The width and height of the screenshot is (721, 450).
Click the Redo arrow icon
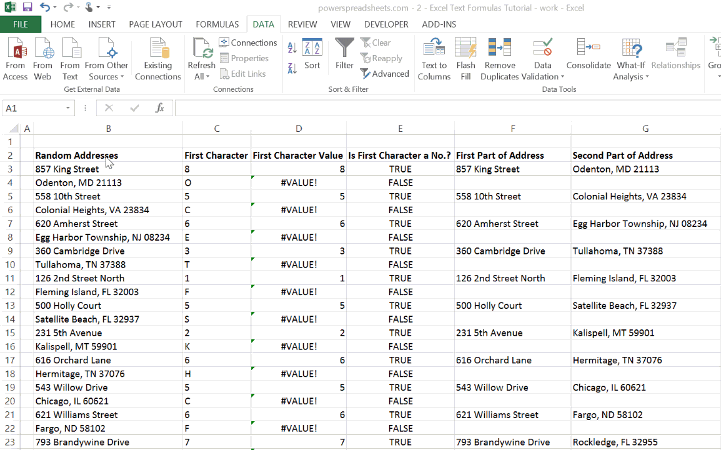(68, 7)
